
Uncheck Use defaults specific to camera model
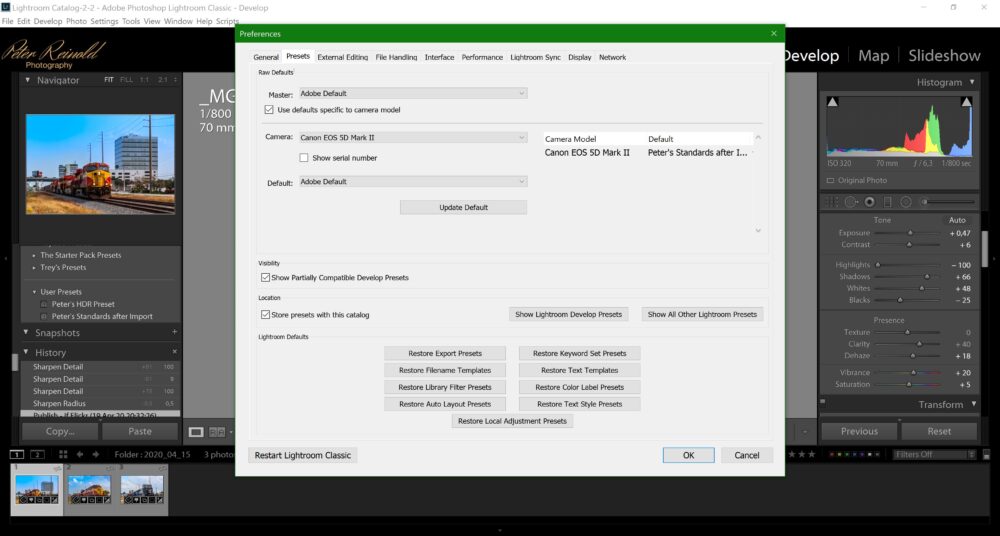(269, 109)
